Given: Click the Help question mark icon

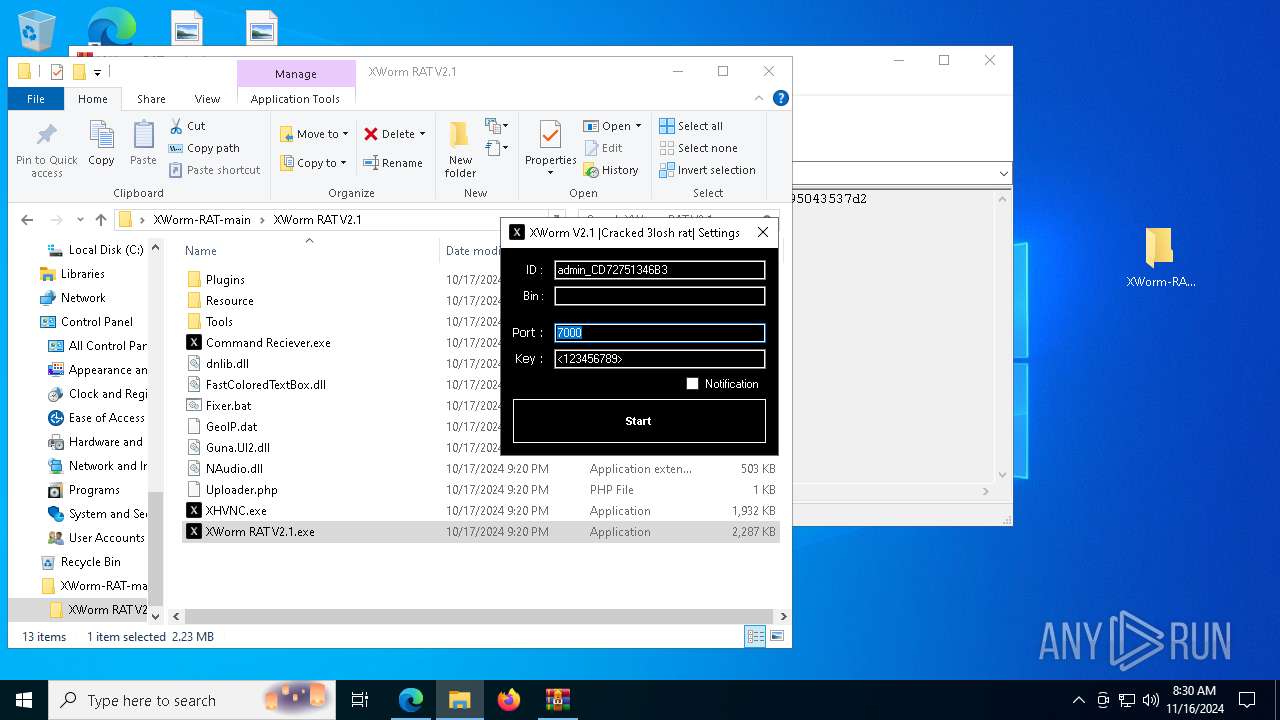Looking at the screenshot, I should (x=781, y=98).
